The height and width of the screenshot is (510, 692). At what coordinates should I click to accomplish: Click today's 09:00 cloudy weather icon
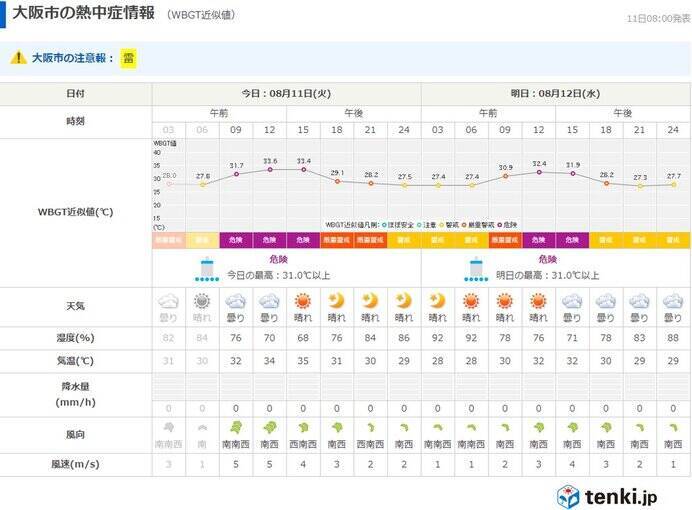(x=236, y=301)
